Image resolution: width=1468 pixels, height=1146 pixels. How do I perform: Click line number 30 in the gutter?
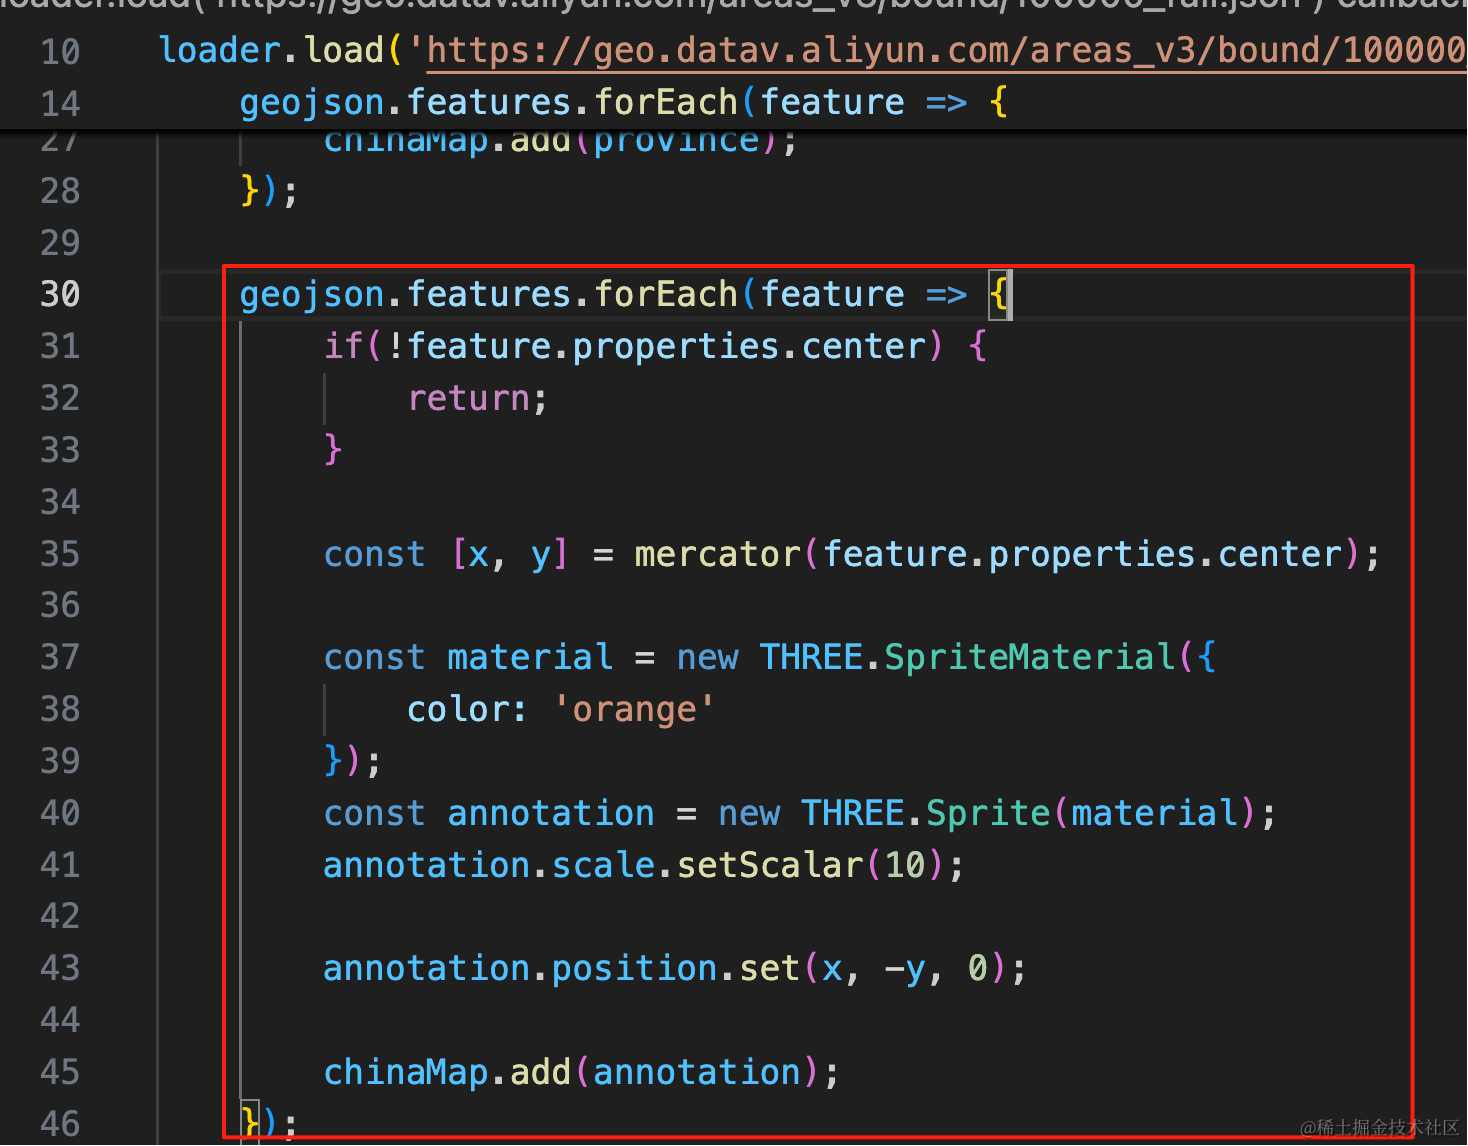[x=60, y=294]
